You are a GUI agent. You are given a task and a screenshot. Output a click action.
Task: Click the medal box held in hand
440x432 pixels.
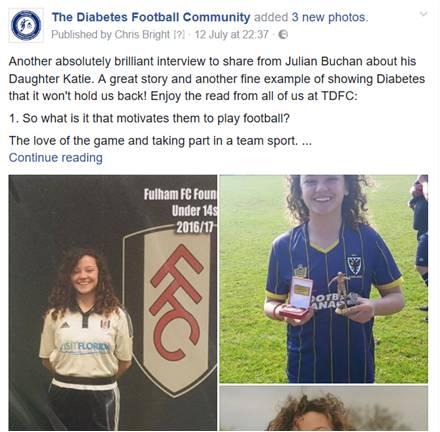(297, 298)
